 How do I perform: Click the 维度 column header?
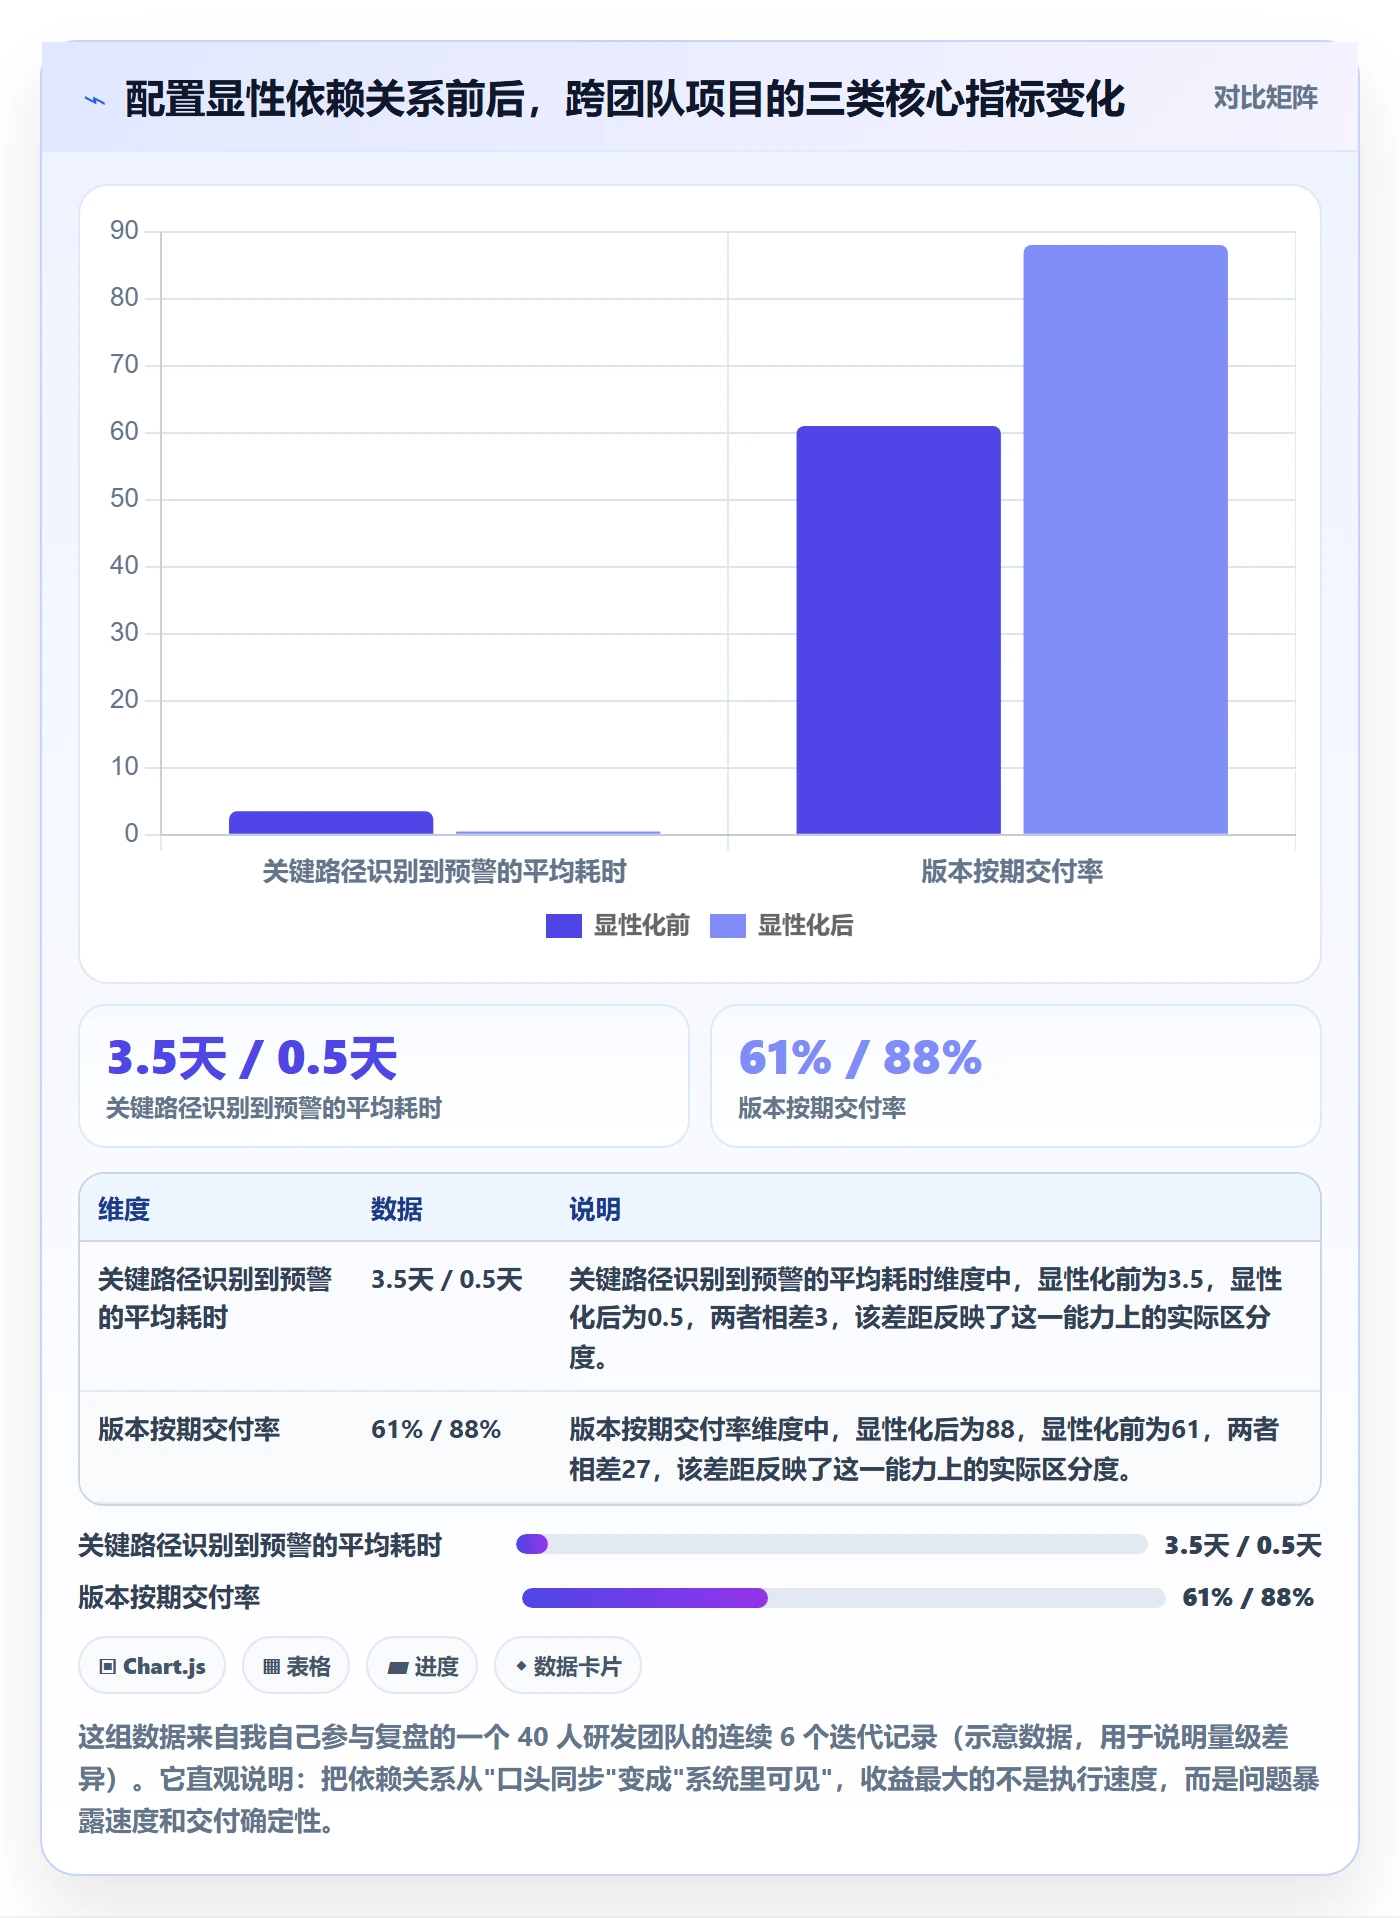point(124,1209)
